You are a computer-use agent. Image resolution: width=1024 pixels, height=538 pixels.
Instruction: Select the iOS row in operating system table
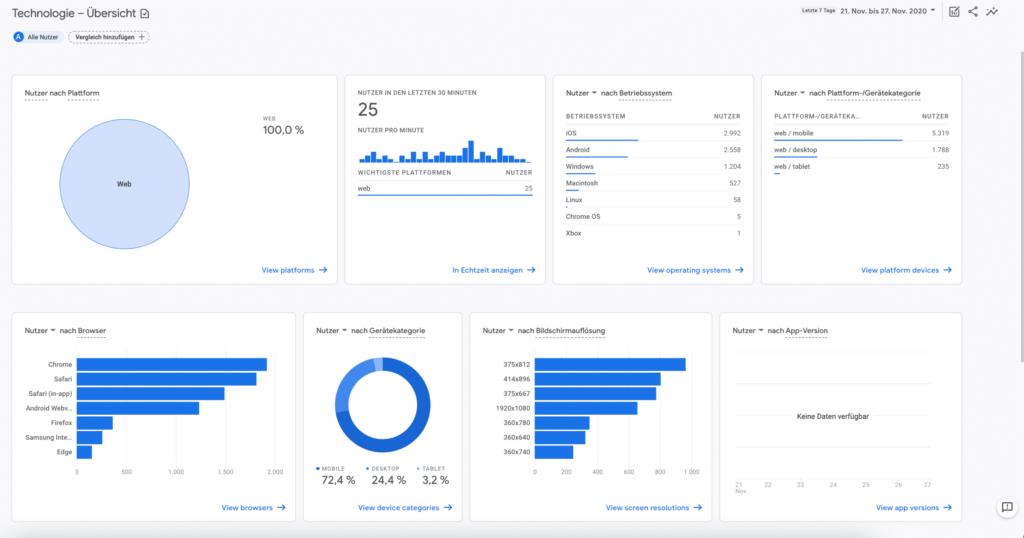(x=652, y=132)
